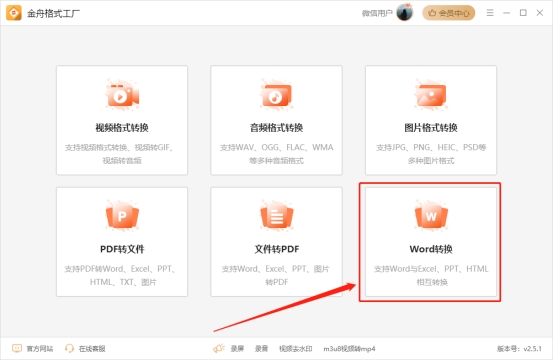Screen dimensions: 554x360
Task: Select the PDF转文件 title text
Action: 122,249
